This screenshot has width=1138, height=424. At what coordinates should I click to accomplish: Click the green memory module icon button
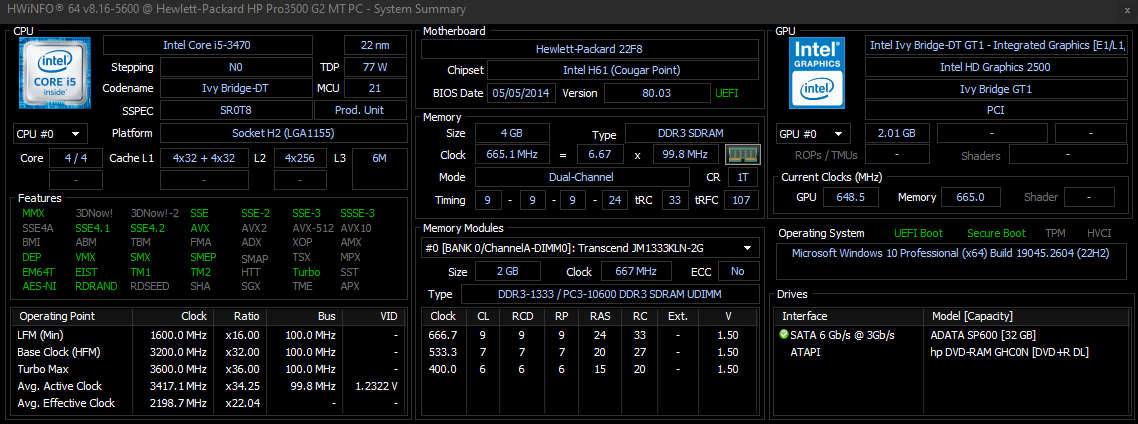point(742,155)
